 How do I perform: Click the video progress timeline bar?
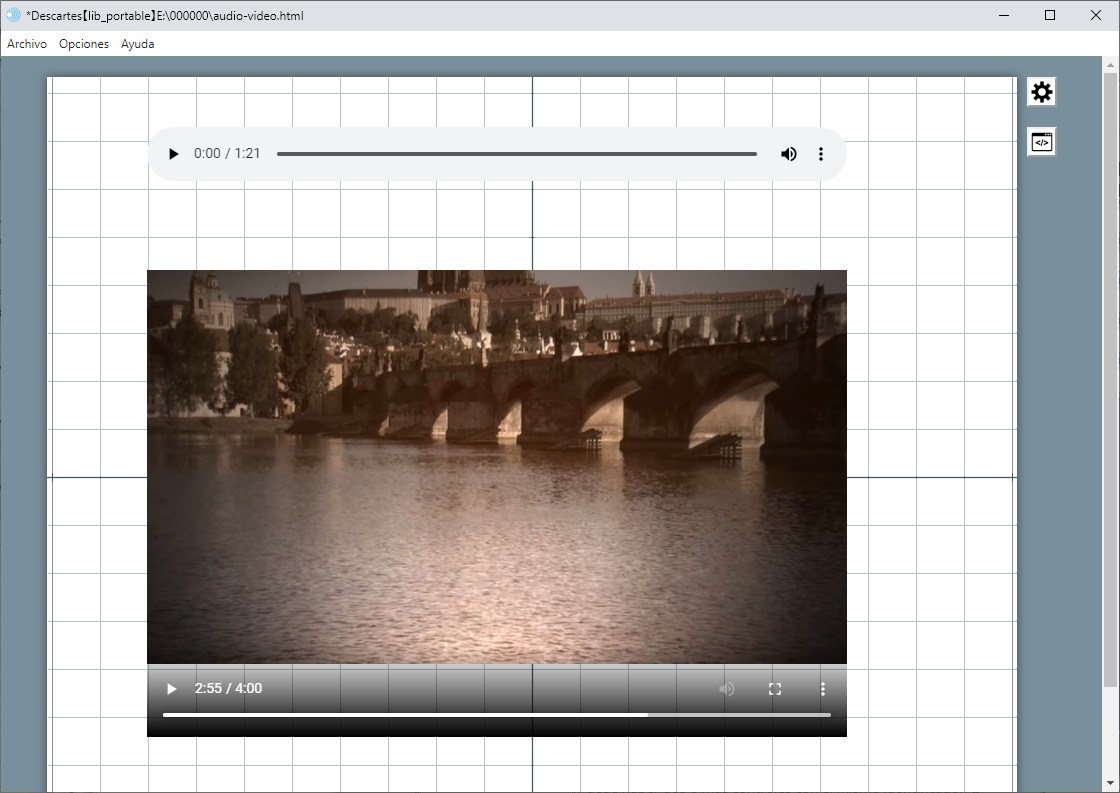496,715
